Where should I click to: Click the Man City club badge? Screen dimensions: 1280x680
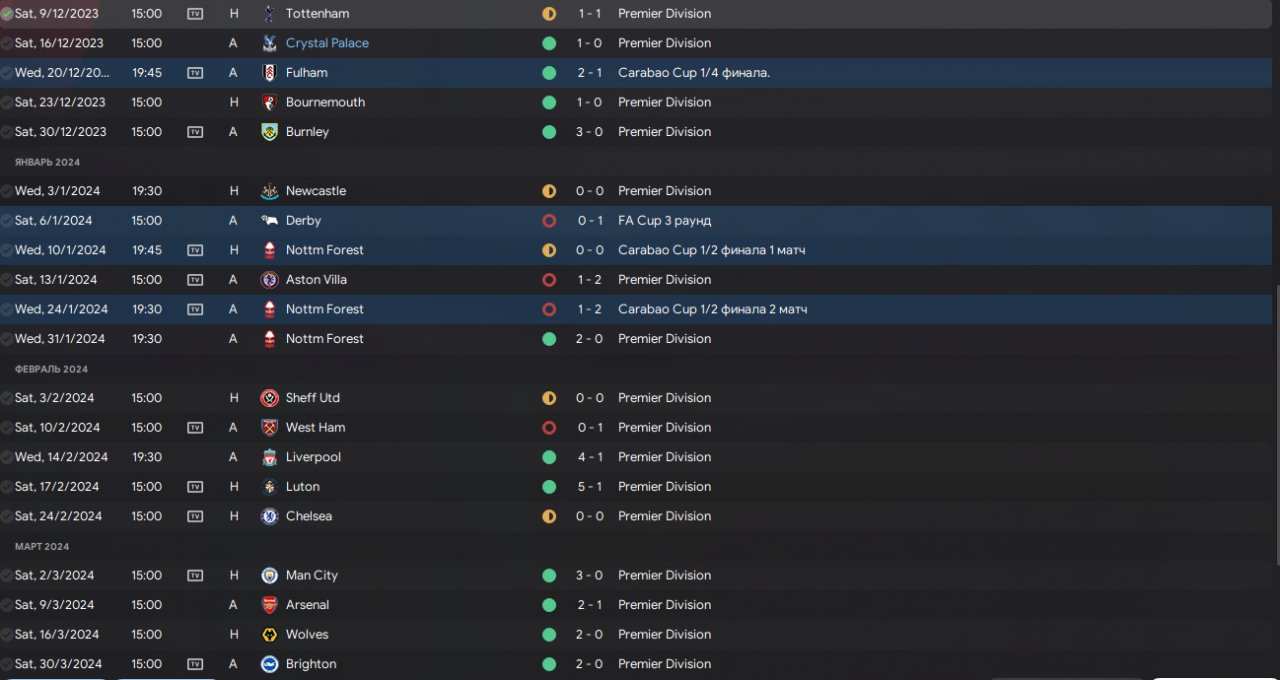[269, 576]
